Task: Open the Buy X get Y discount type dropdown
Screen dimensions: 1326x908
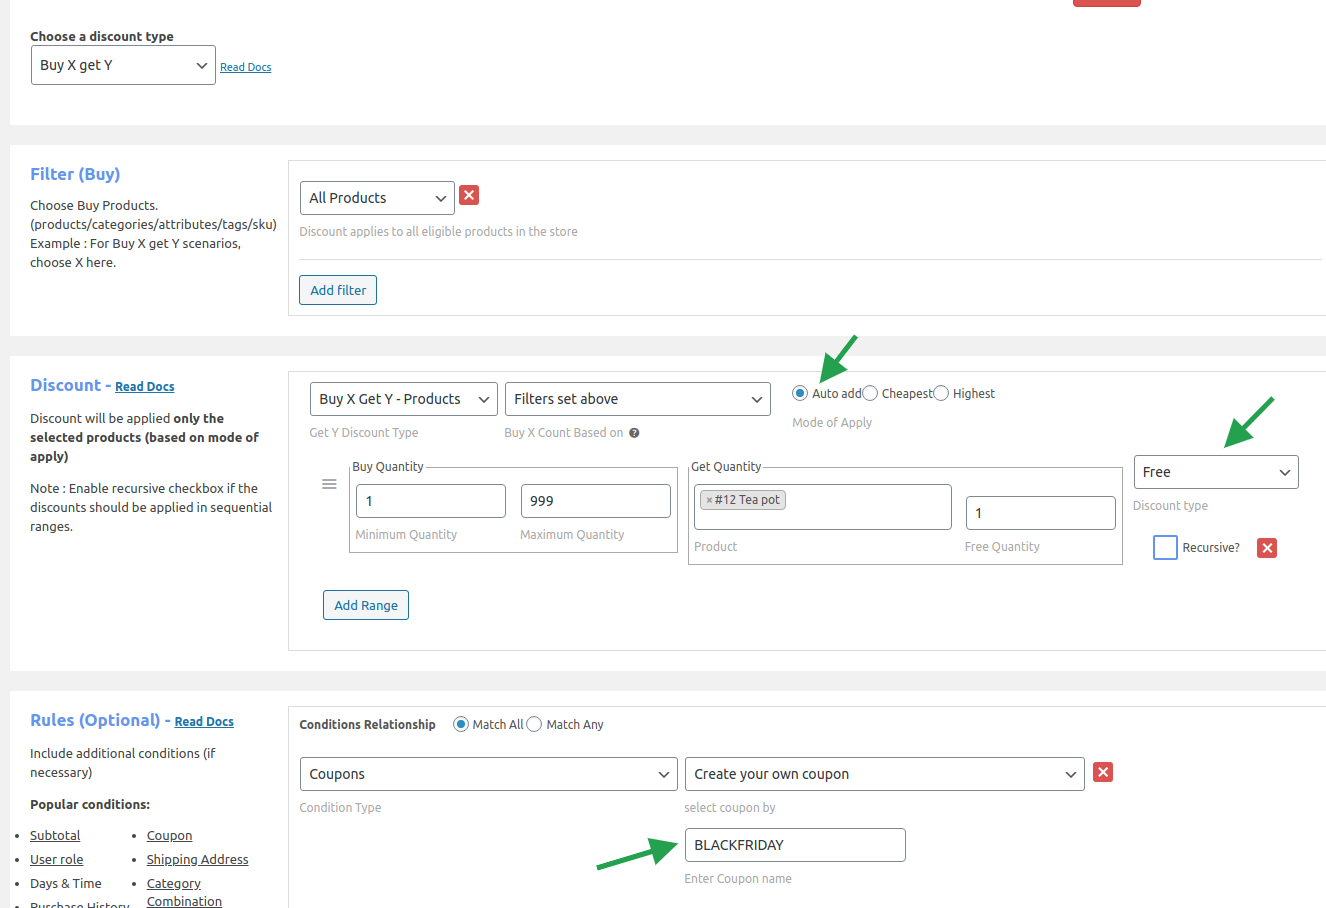Action: coord(123,65)
